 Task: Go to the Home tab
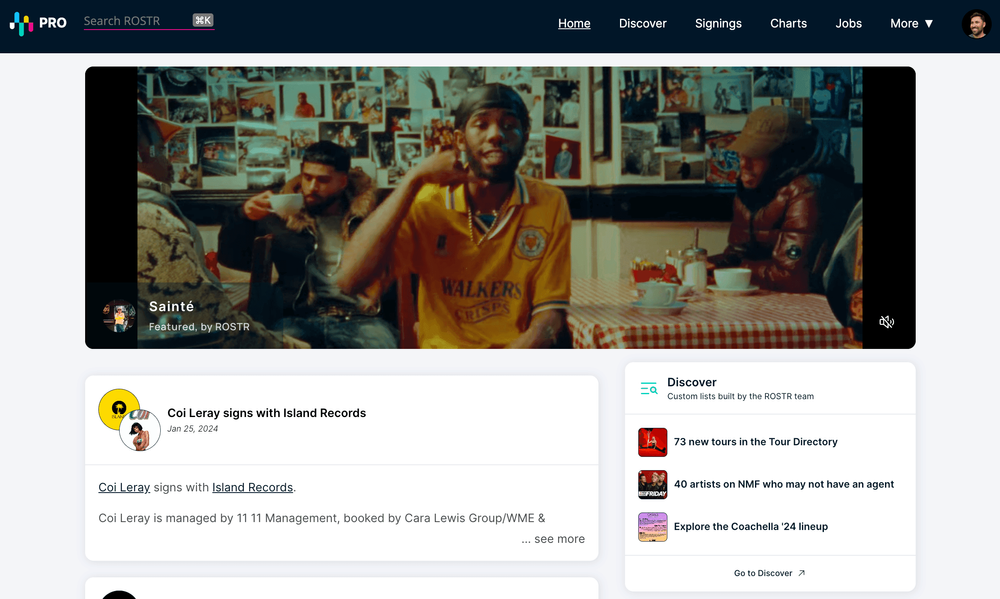(574, 24)
